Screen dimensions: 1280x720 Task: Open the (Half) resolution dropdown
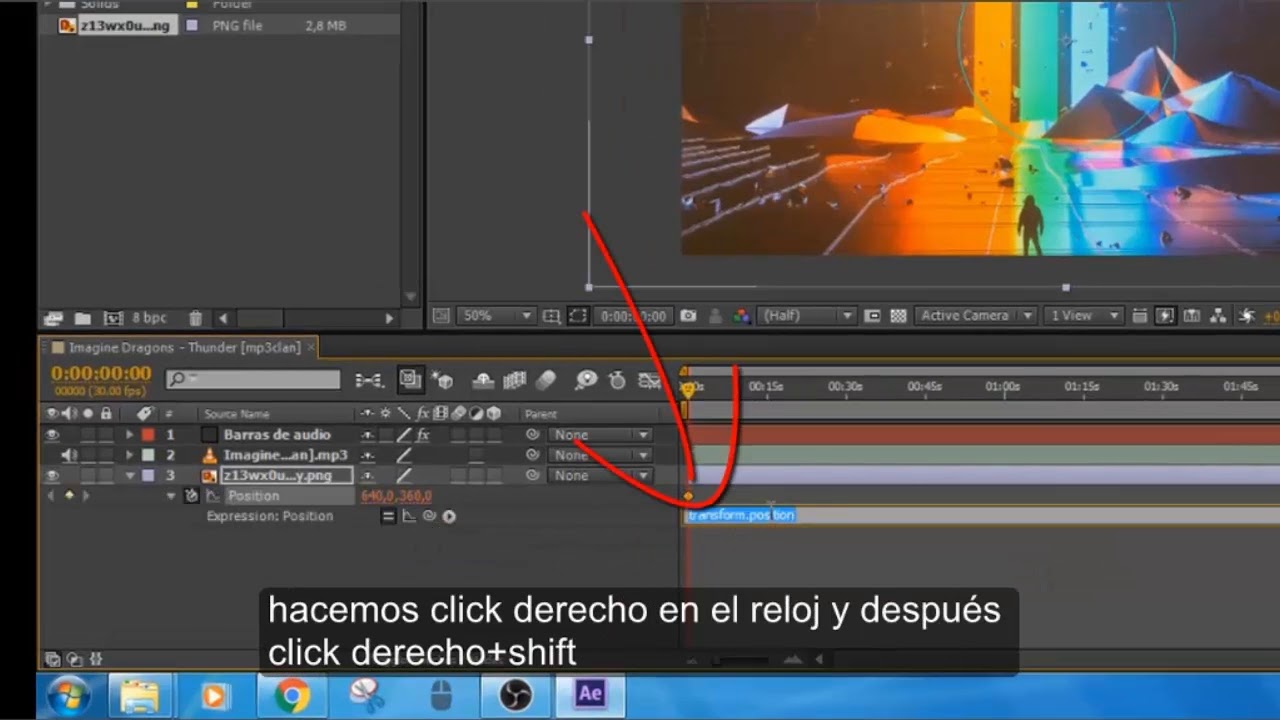click(806, 316)
